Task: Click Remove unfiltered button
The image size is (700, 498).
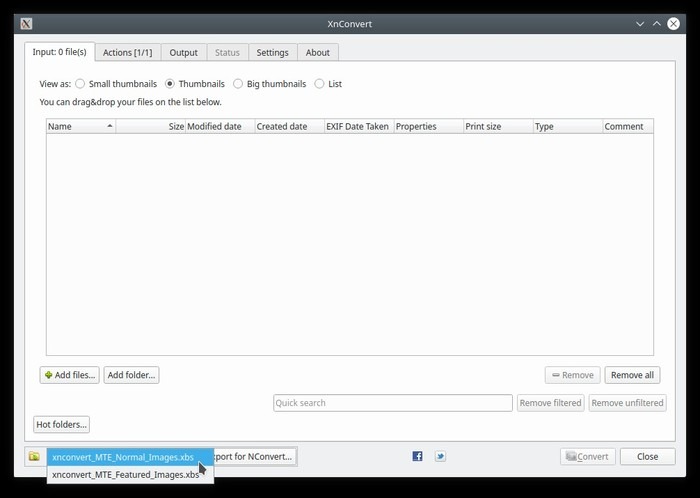Action: click(627, 403)
